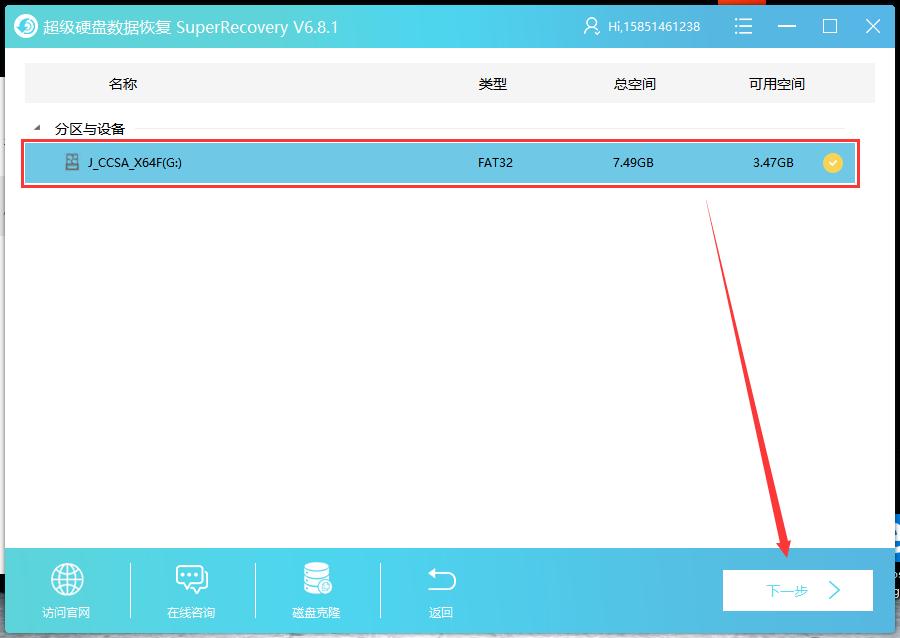Click the 类型 column header

493,84
